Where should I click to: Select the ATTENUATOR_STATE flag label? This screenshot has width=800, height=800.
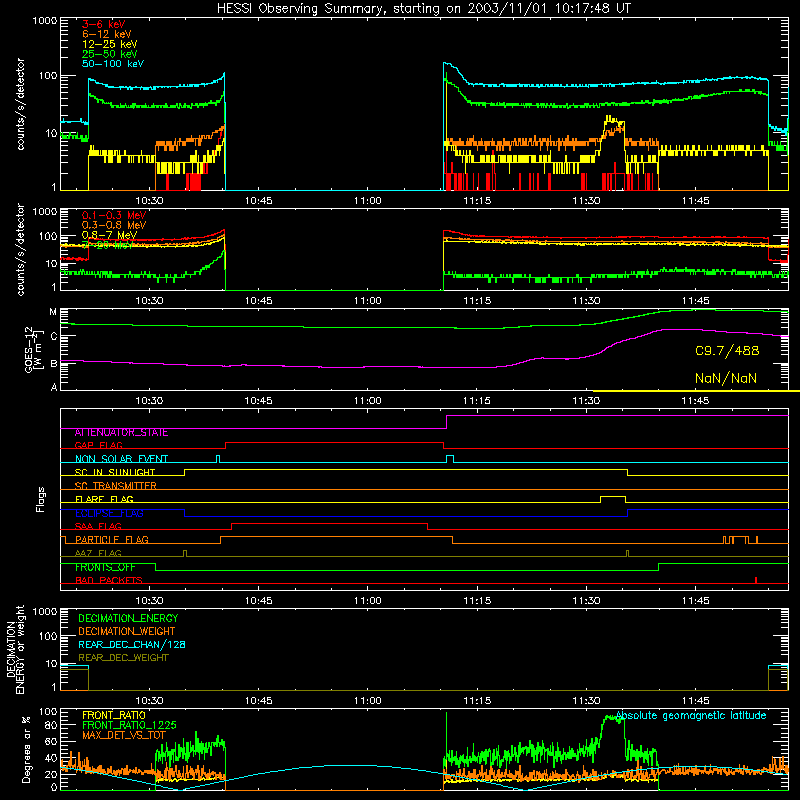tap(121, 433)
